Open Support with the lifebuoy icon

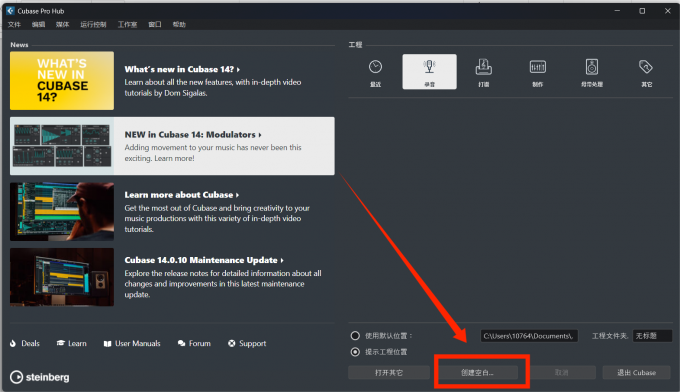[247, 343]
